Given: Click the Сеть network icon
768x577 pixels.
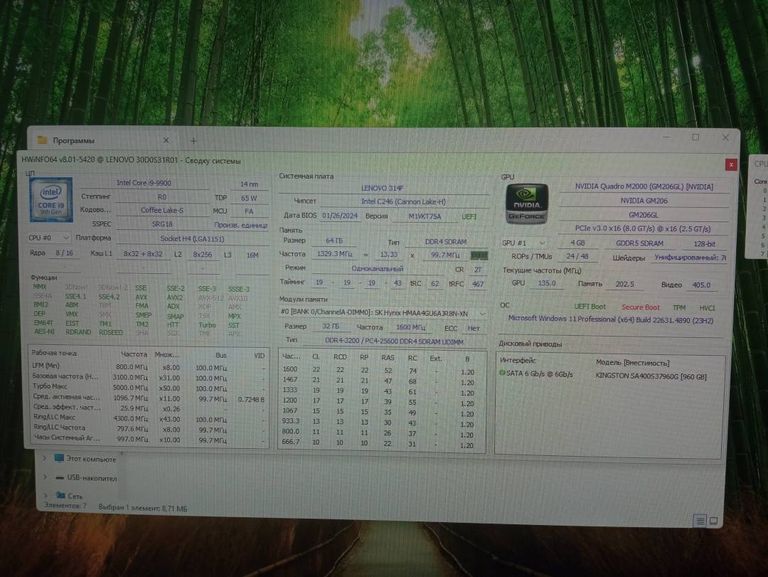Looking at the screenshot, I should point(61,495).
